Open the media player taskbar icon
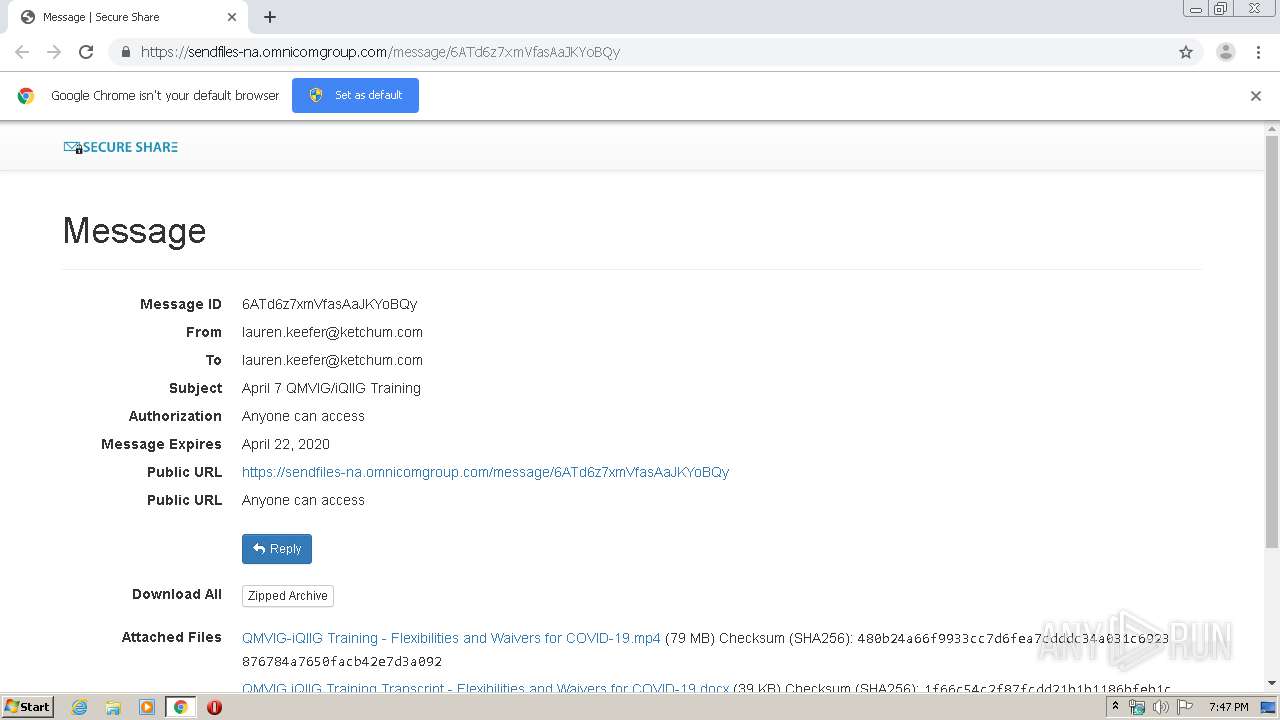This screenshot has height=720, width=1280. click(x=146, y=707)
